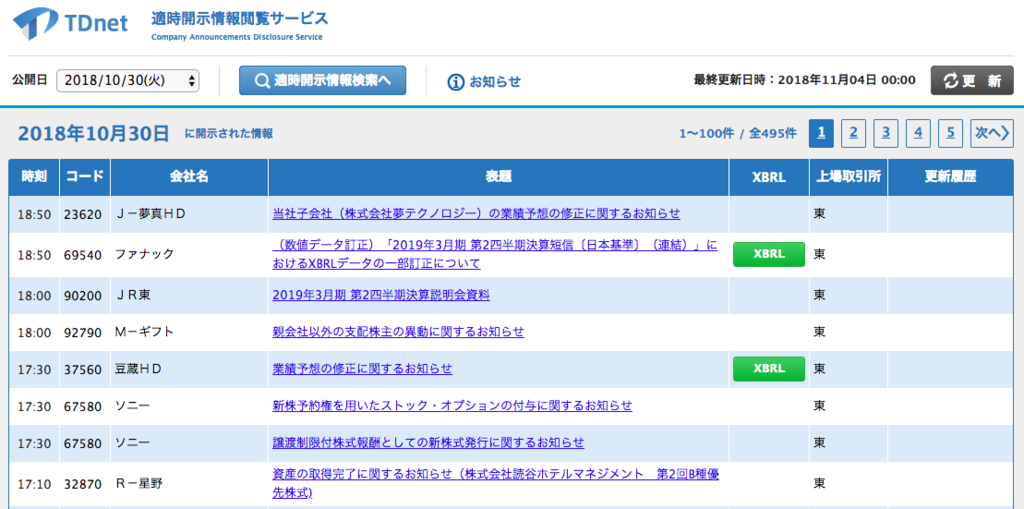
Task: Click the 次へ next page button
Action: tap(992, 133)
